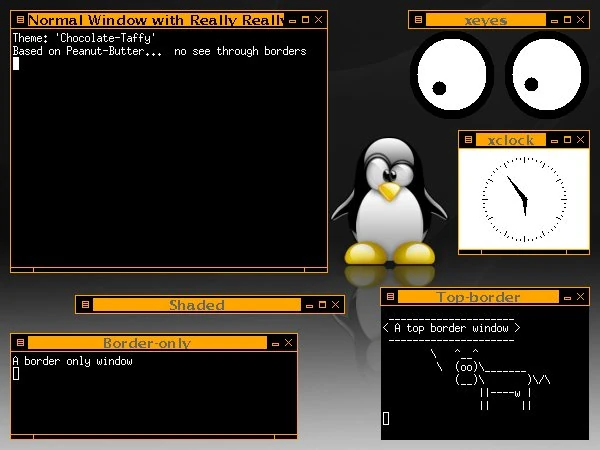
Task: Click the Top-border title bar
Action: click(x=478, y=297)
